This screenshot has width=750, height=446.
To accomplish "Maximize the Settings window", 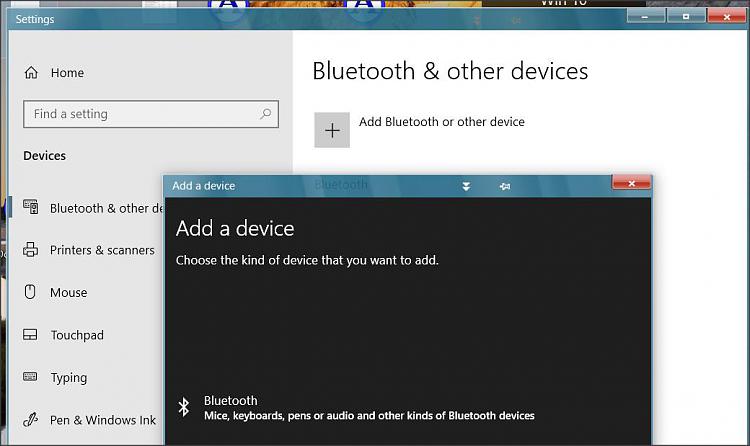I will click(x=686, y=17).
